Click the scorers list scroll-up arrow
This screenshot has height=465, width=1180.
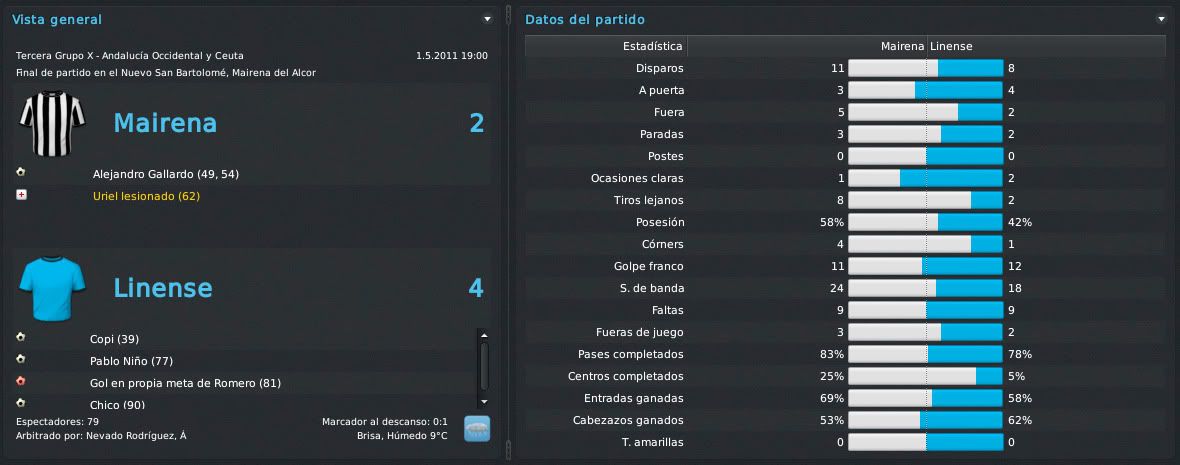coord(484,336)
